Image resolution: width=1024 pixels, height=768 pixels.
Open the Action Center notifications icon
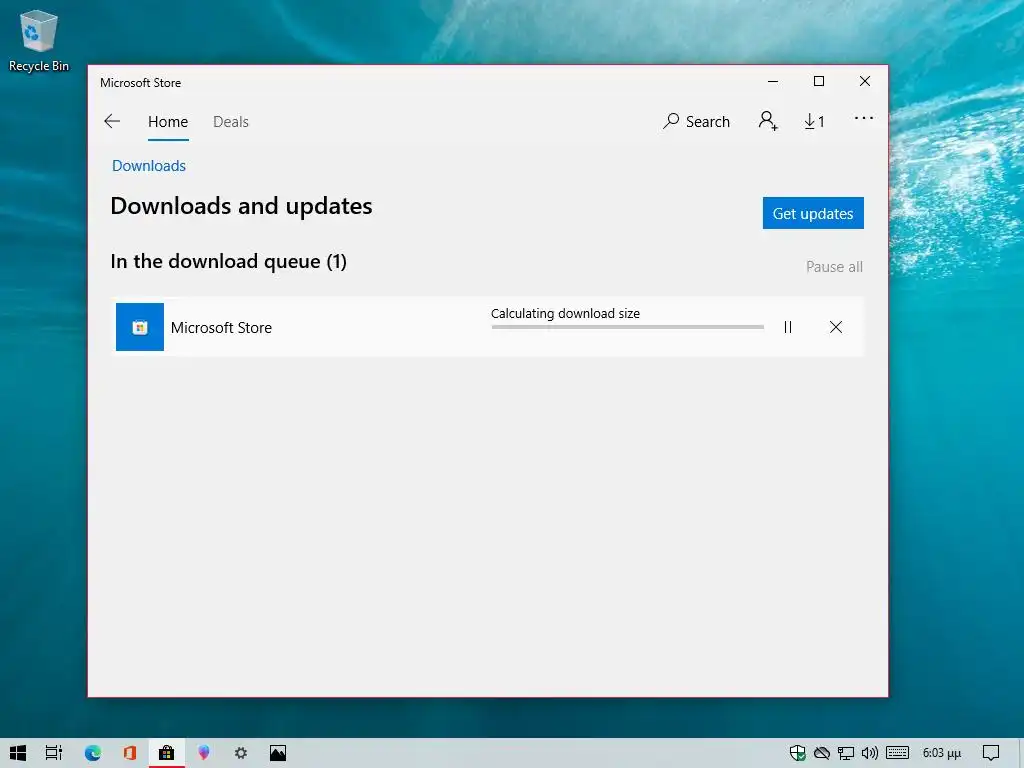point(991,753)
